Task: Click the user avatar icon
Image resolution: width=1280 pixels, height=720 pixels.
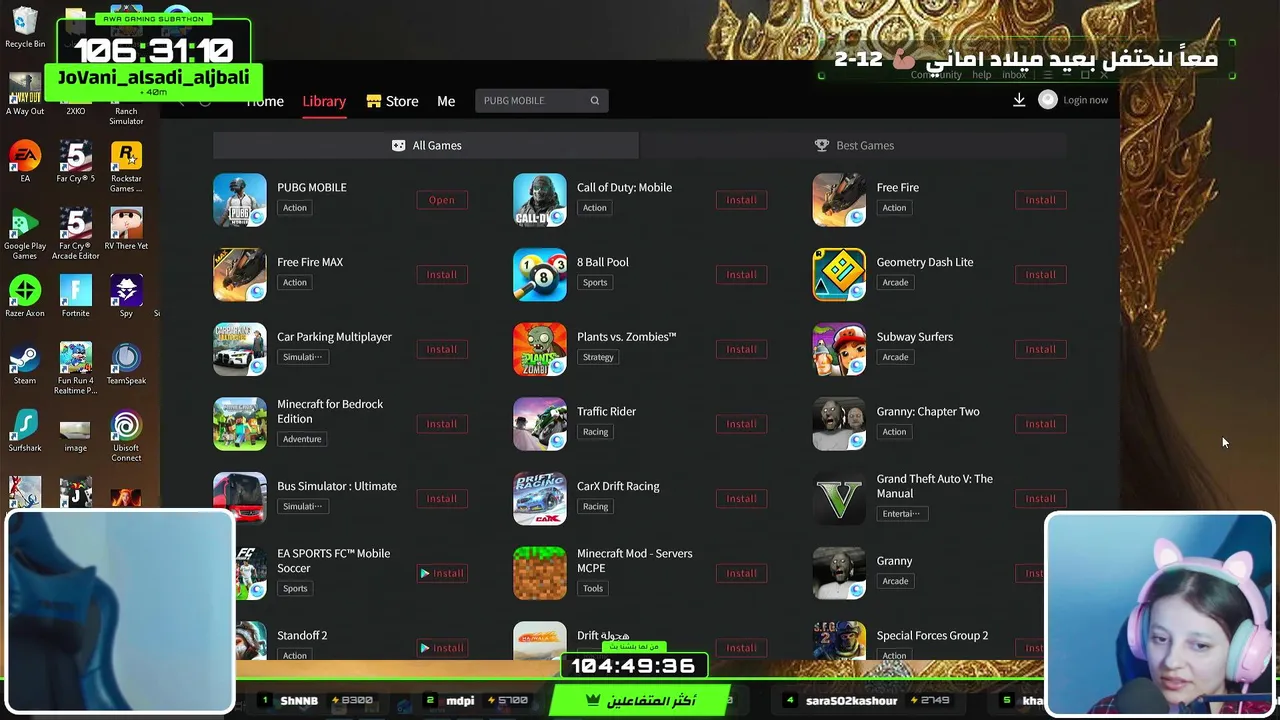Action: 1047,100
